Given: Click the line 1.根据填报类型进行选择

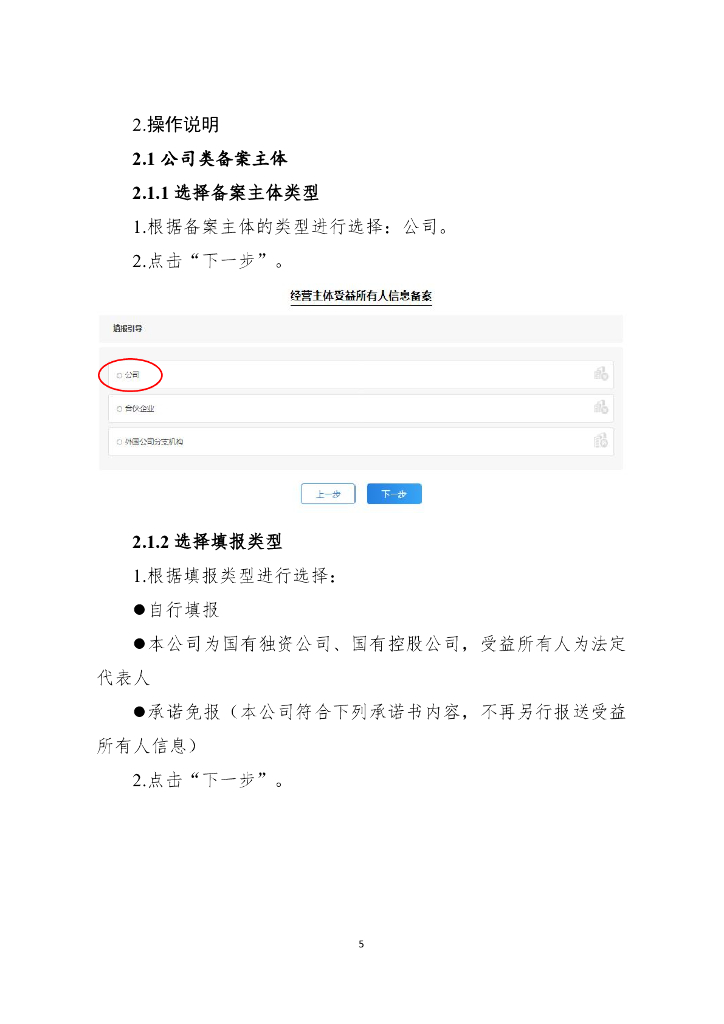Looking at the screenshot, I should coord(234,576).
